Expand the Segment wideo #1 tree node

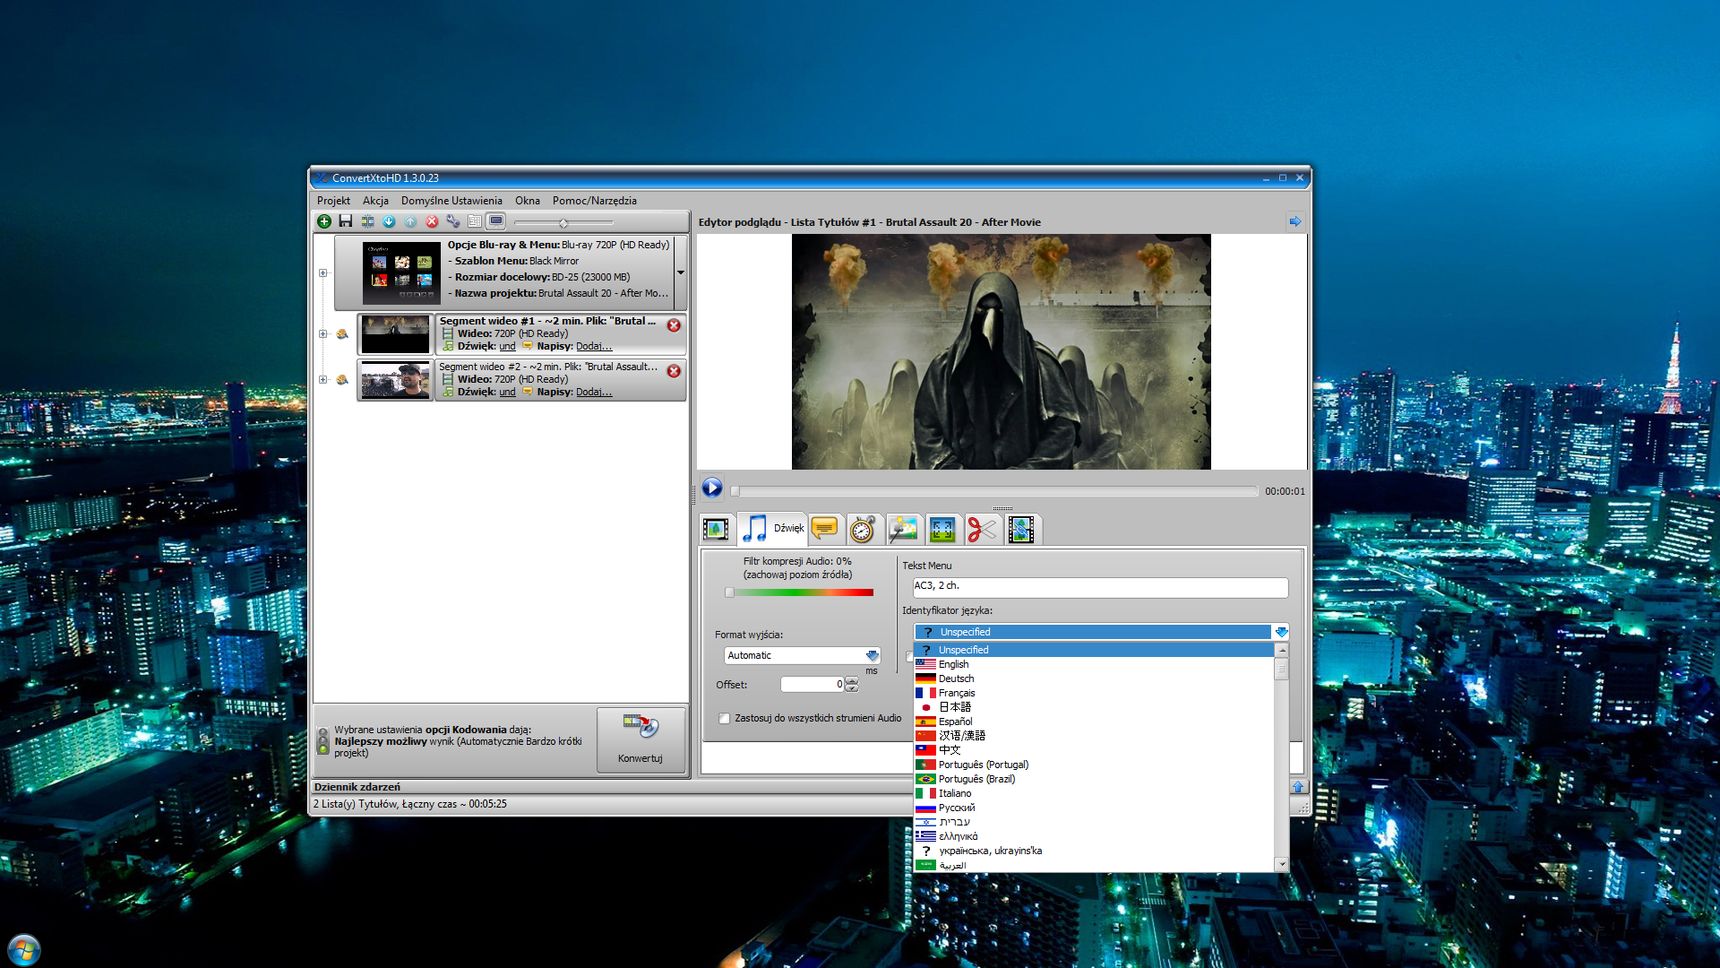pos(323,334)
